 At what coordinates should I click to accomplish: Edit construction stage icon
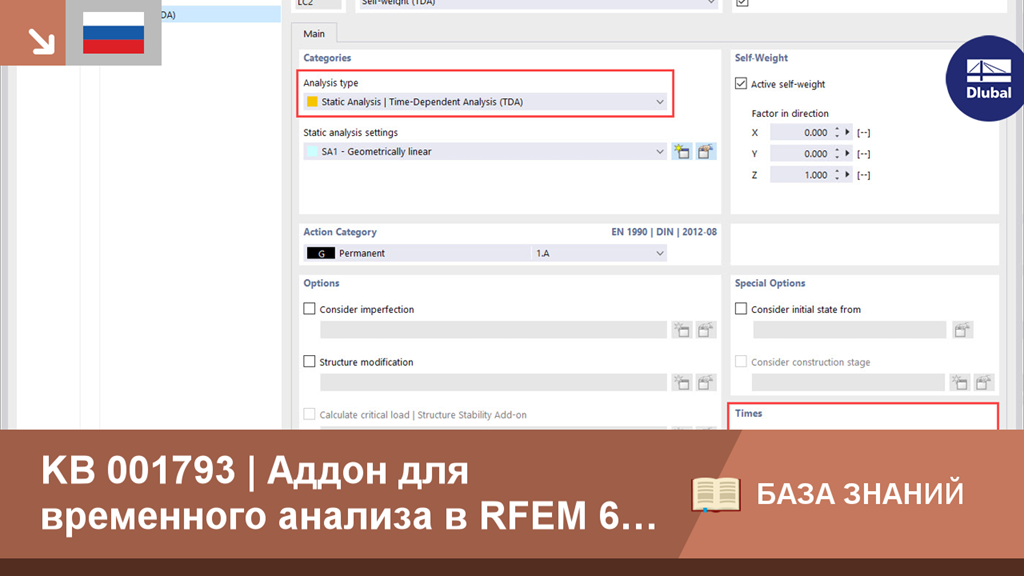point(984,382)
